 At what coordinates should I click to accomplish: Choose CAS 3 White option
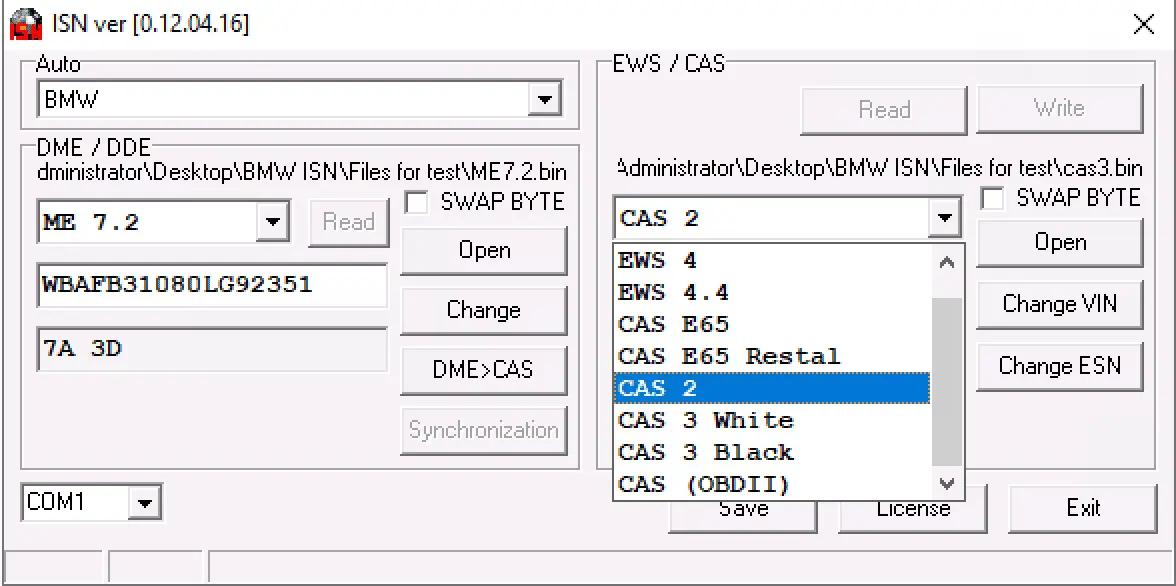coord(705,420)
